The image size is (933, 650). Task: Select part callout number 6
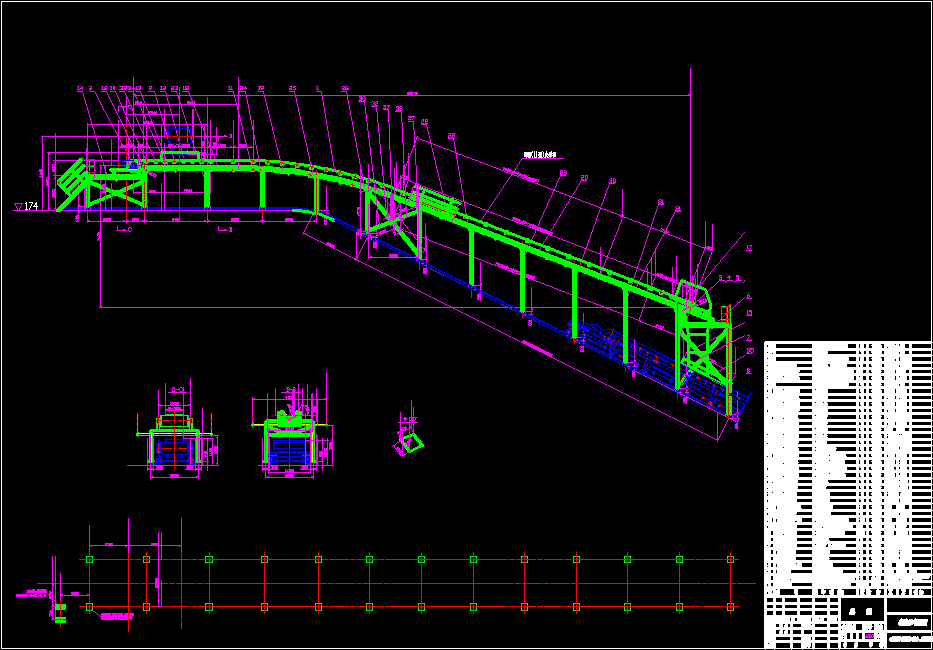tap(749, 296)
